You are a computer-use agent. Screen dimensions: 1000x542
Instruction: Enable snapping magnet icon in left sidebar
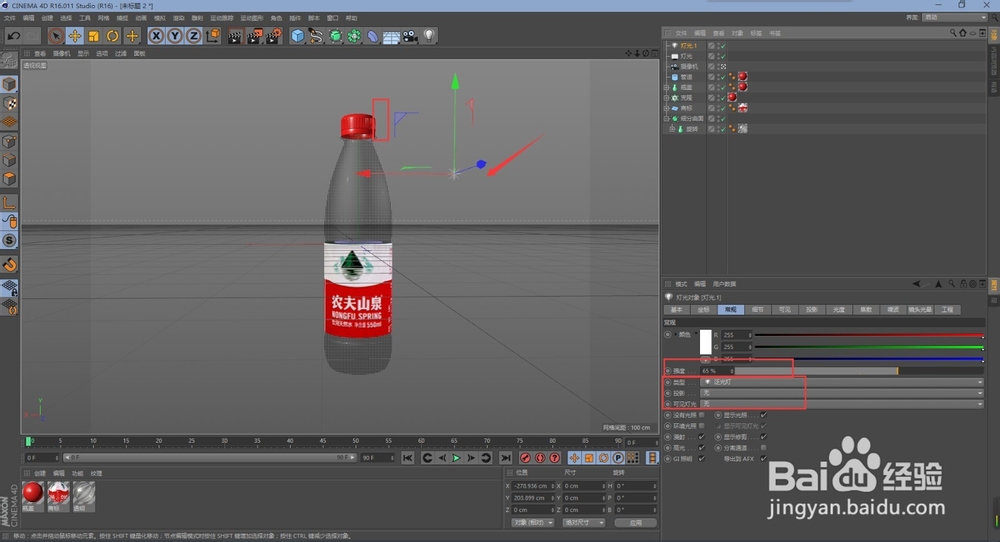point(9,264)
